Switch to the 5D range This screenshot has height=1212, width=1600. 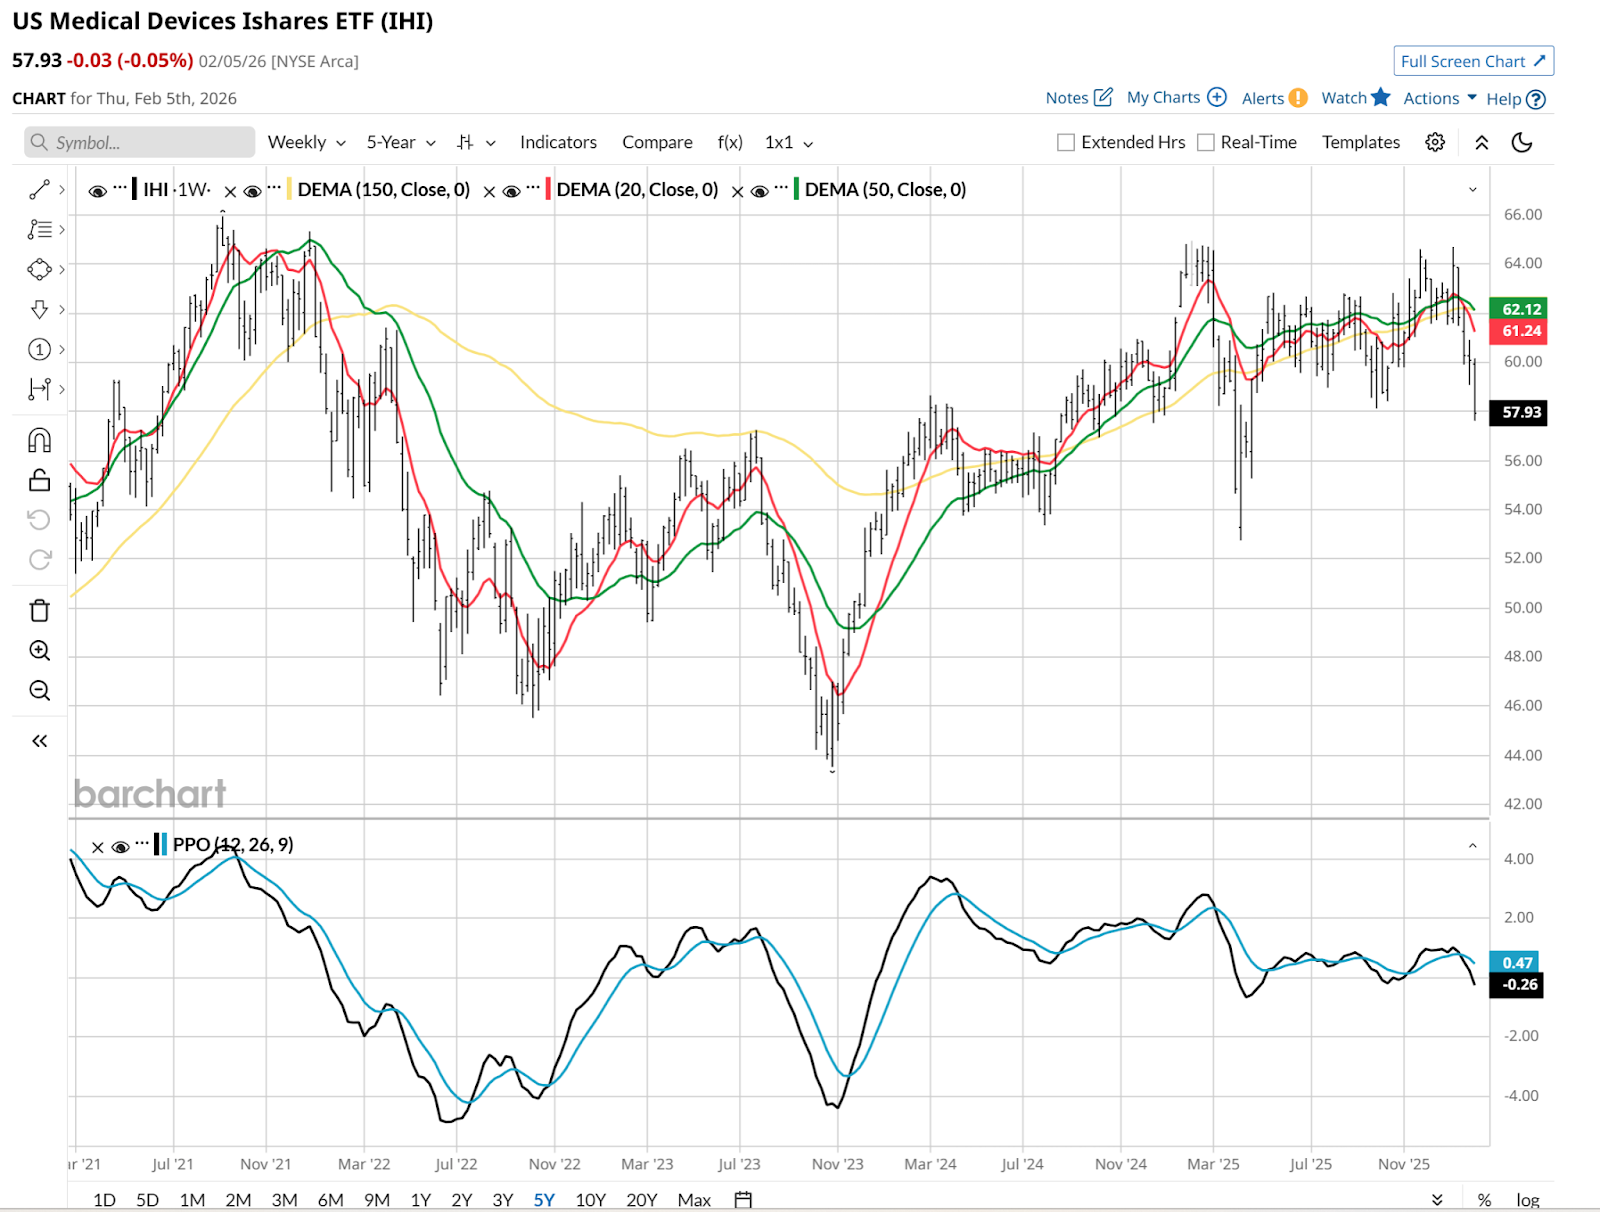tap(147, 1199)
